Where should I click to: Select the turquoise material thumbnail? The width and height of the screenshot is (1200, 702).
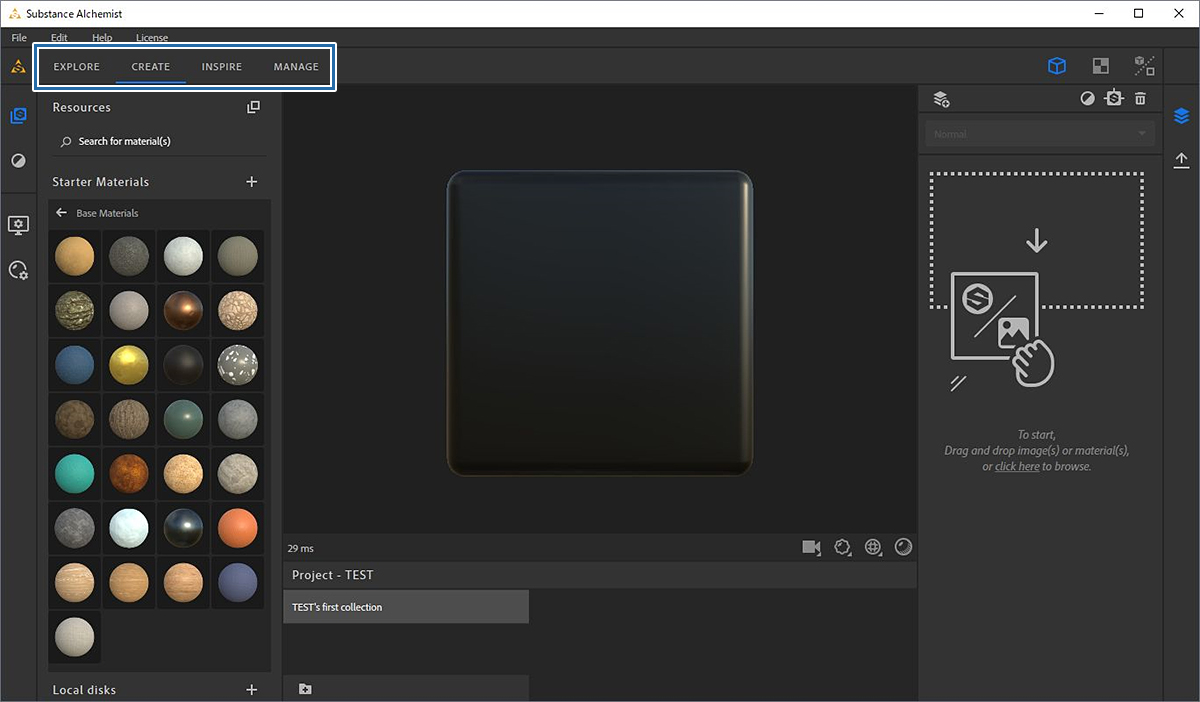[x=75, y=473]
